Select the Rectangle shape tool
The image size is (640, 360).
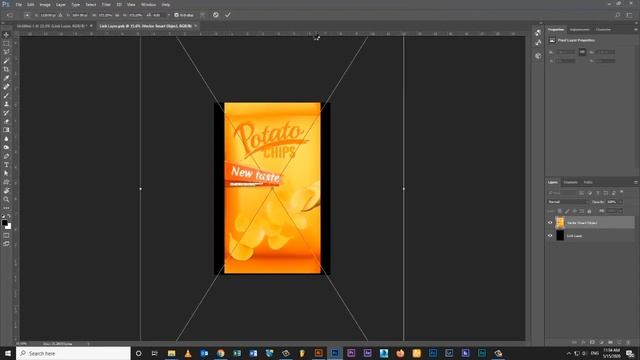click(6, 182)
